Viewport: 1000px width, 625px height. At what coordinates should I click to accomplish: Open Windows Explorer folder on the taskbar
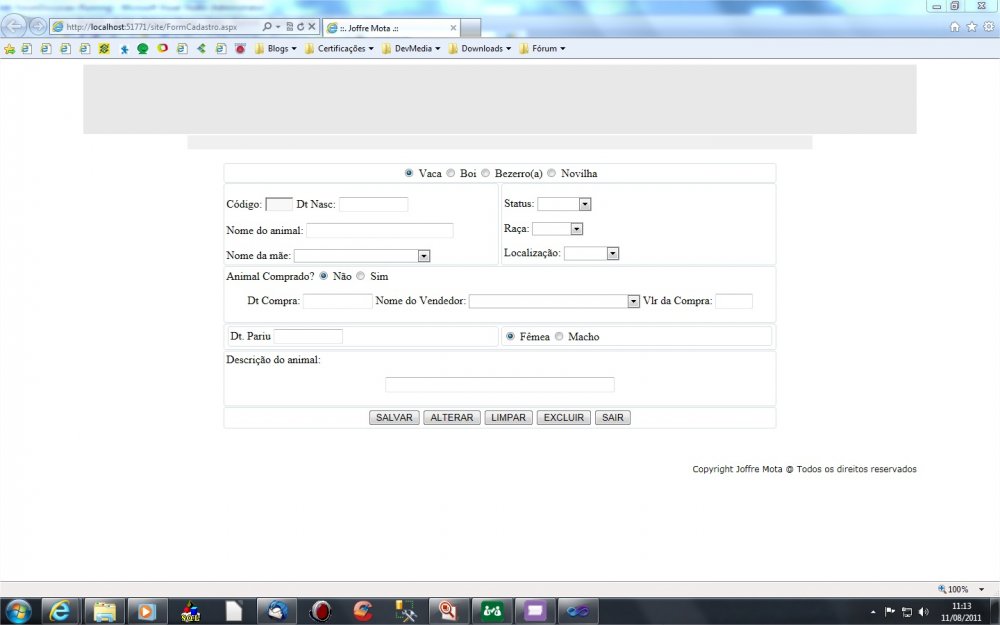click(103, 610)
